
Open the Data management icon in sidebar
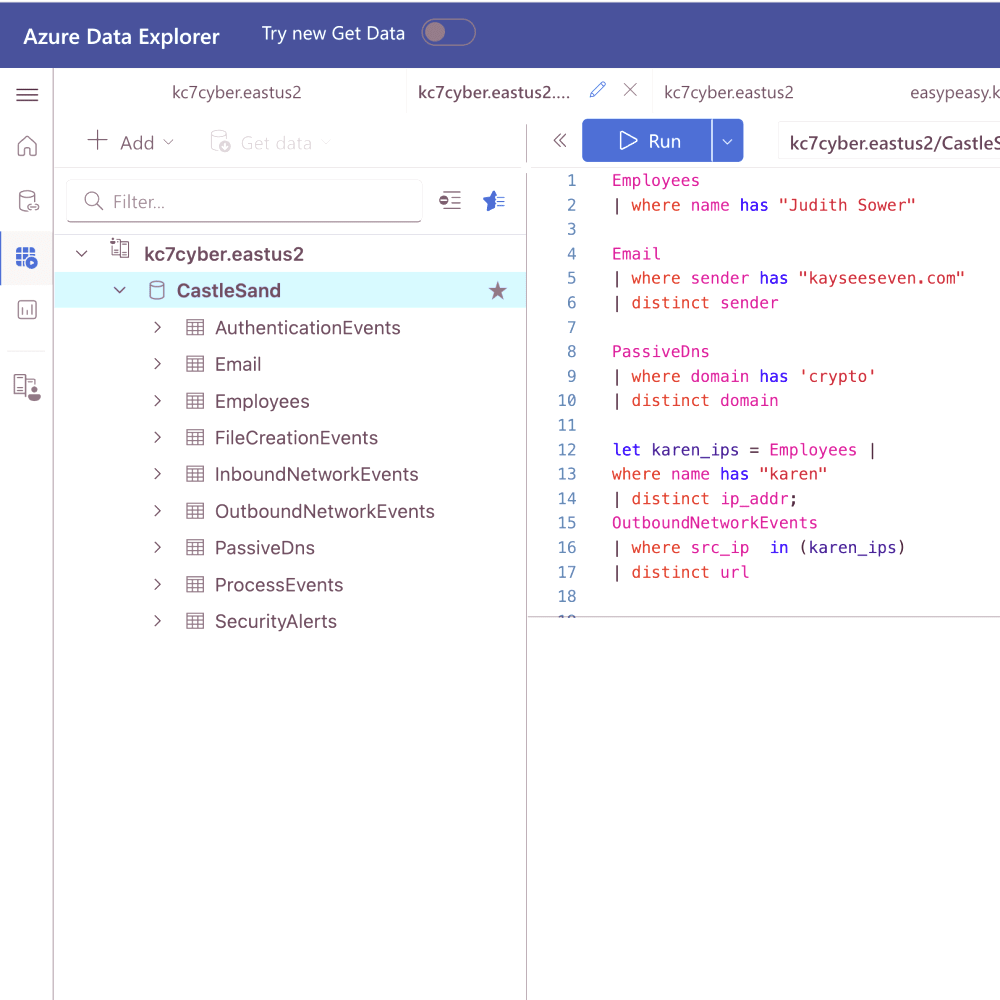(x=27, y=201)
